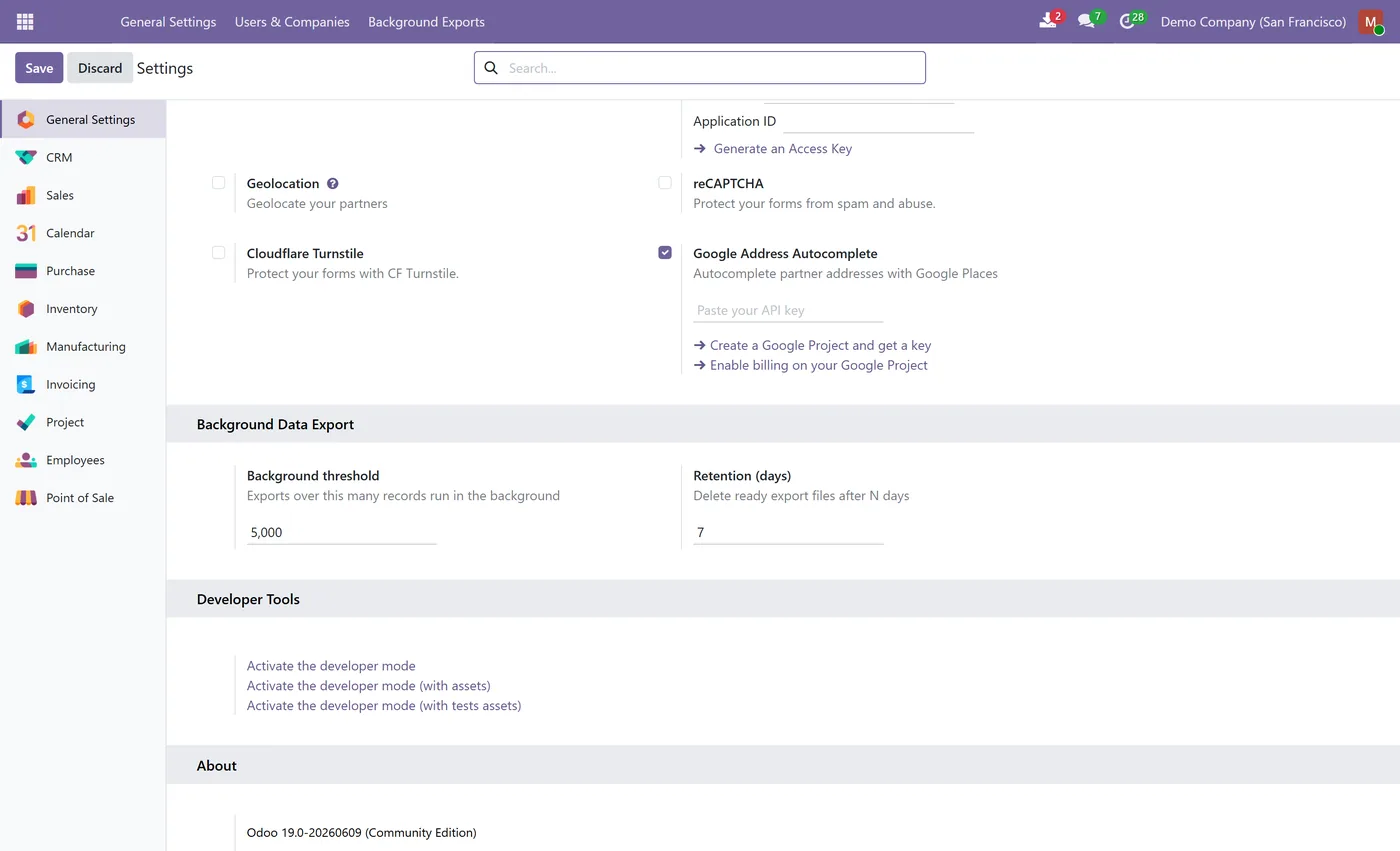The height and width of the screenshot is (851, 1400).
Task: Open the Users & Companies menu
Action: 292,22
